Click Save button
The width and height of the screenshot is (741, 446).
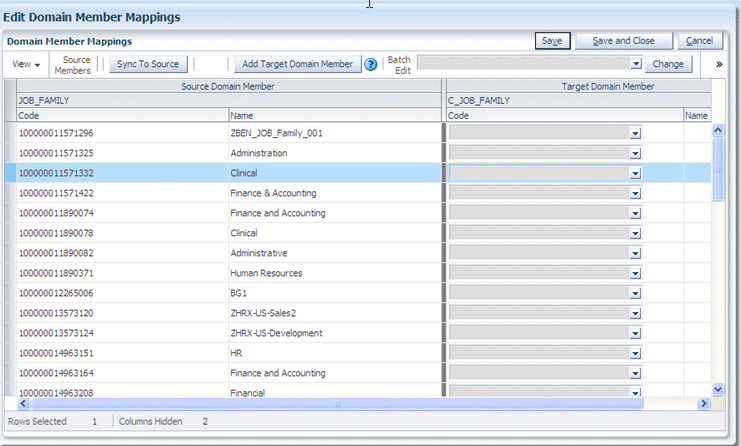pyautogui.click(x=552, y=41)
